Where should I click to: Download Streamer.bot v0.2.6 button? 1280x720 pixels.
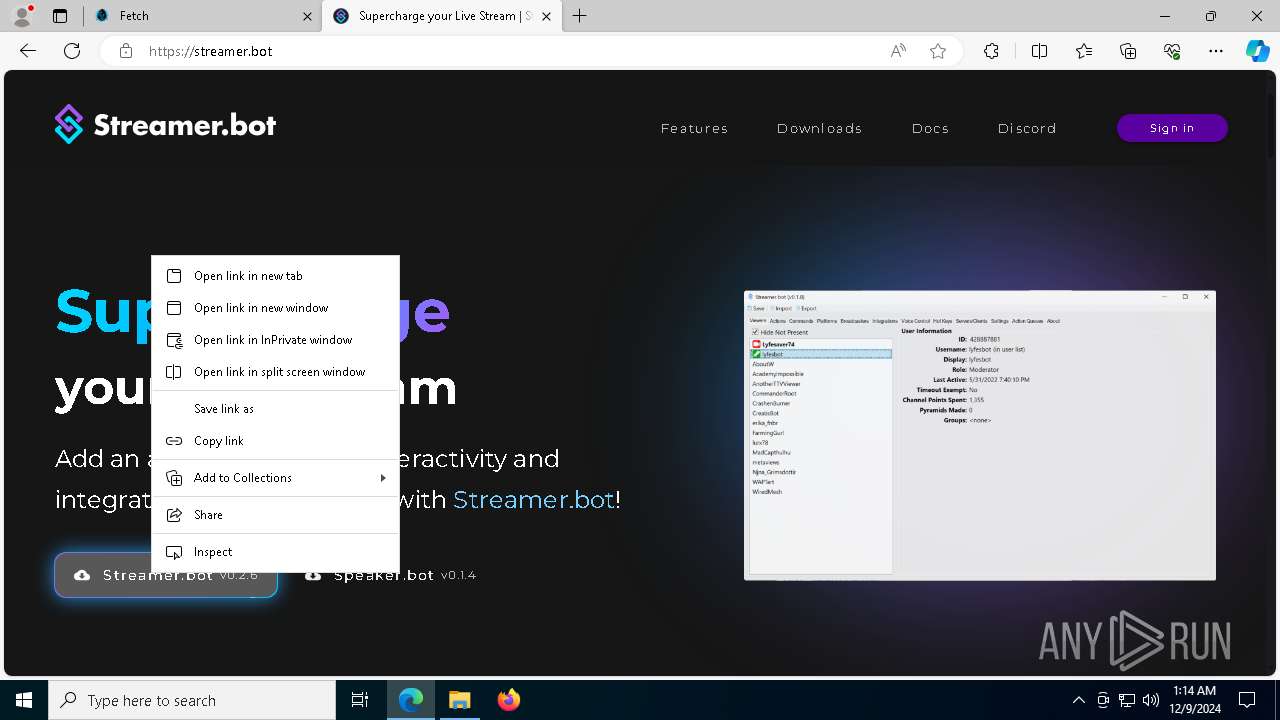click(166, 575)
